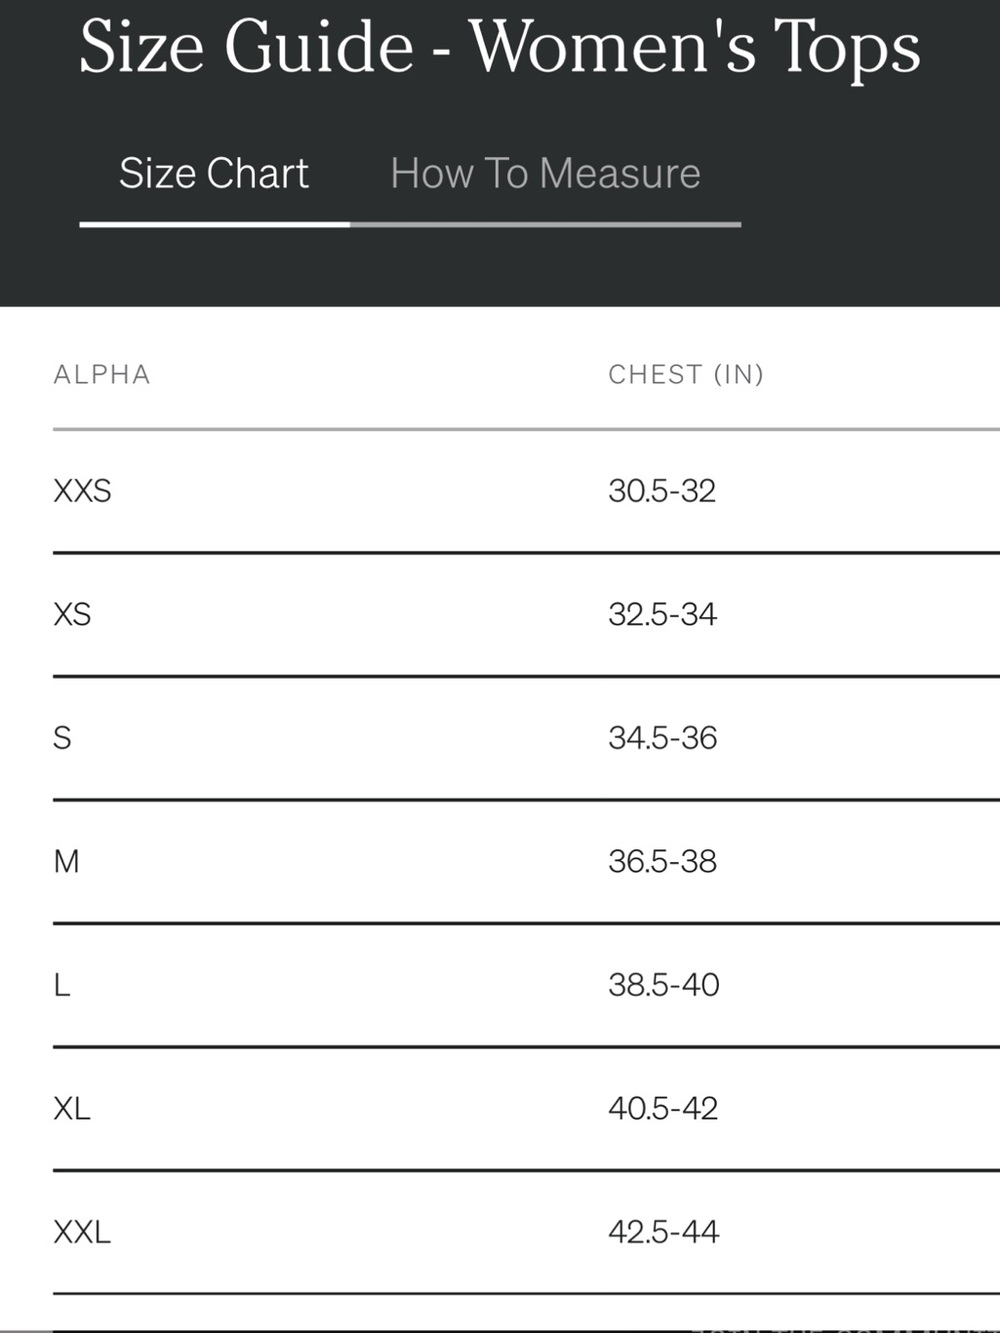Image resolution: width=1000 pixels, height=1333 pixels.
Task: Select the XS size row label
Action: (72, 614)
